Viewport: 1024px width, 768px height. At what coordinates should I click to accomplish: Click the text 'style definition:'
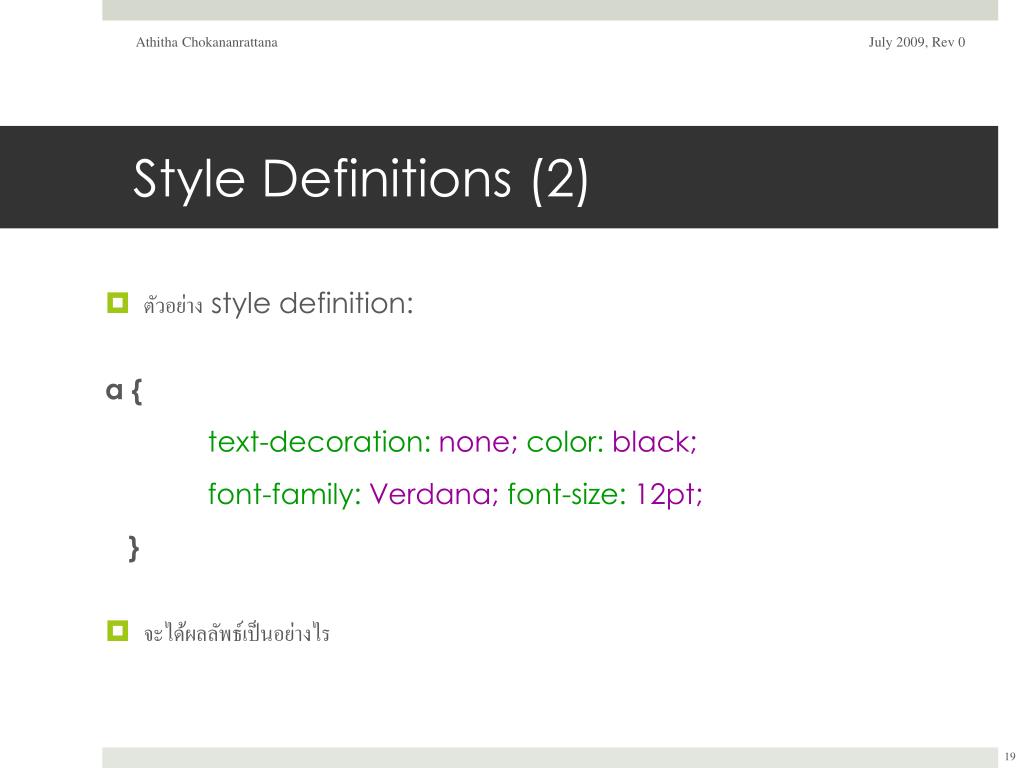coord(312,304)
